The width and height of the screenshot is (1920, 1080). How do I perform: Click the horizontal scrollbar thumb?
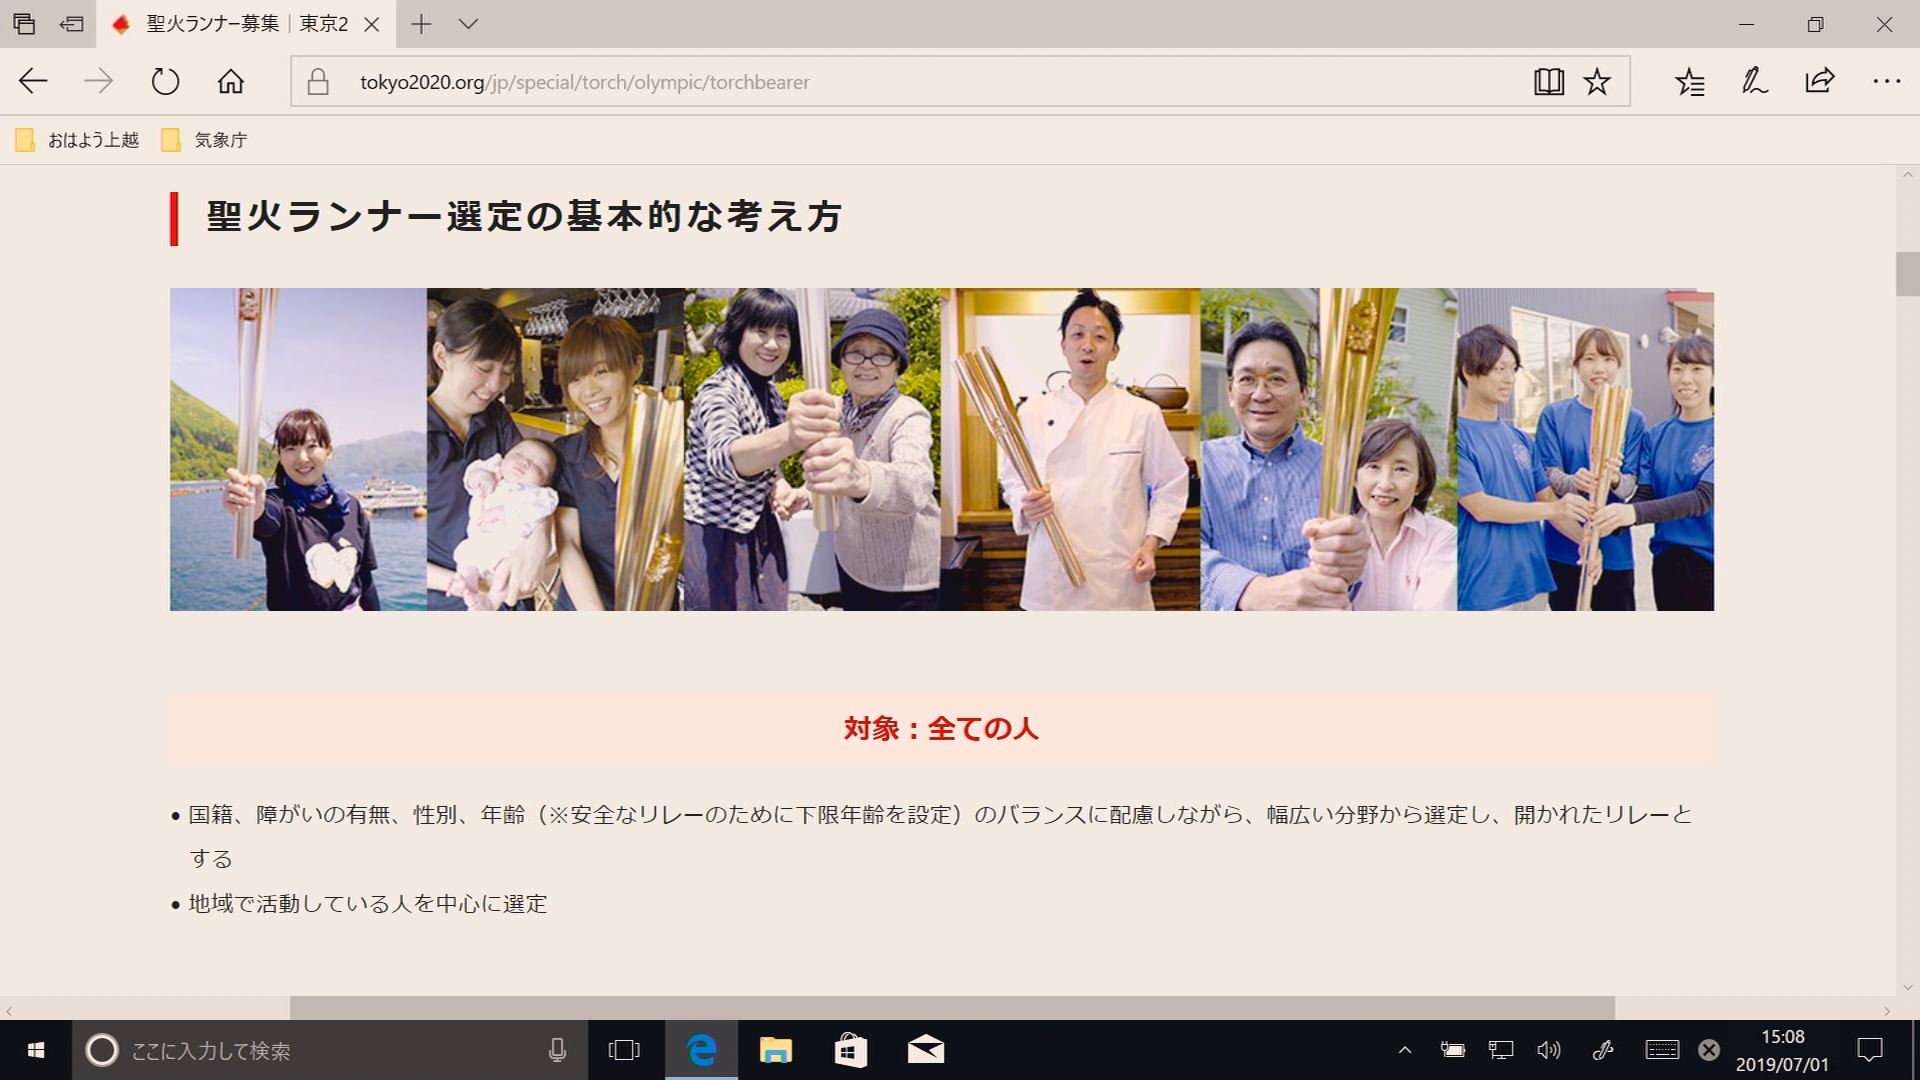[x=952, y=1007]
